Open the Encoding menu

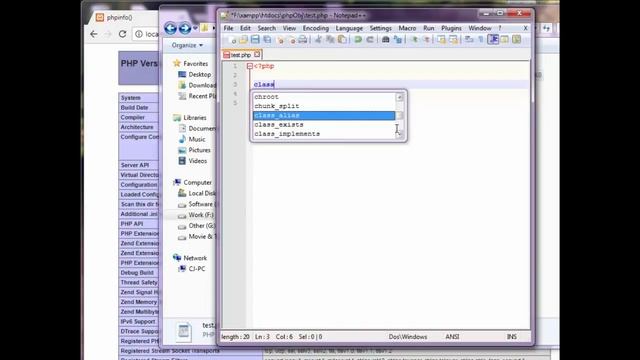click(x=316, y=28)
